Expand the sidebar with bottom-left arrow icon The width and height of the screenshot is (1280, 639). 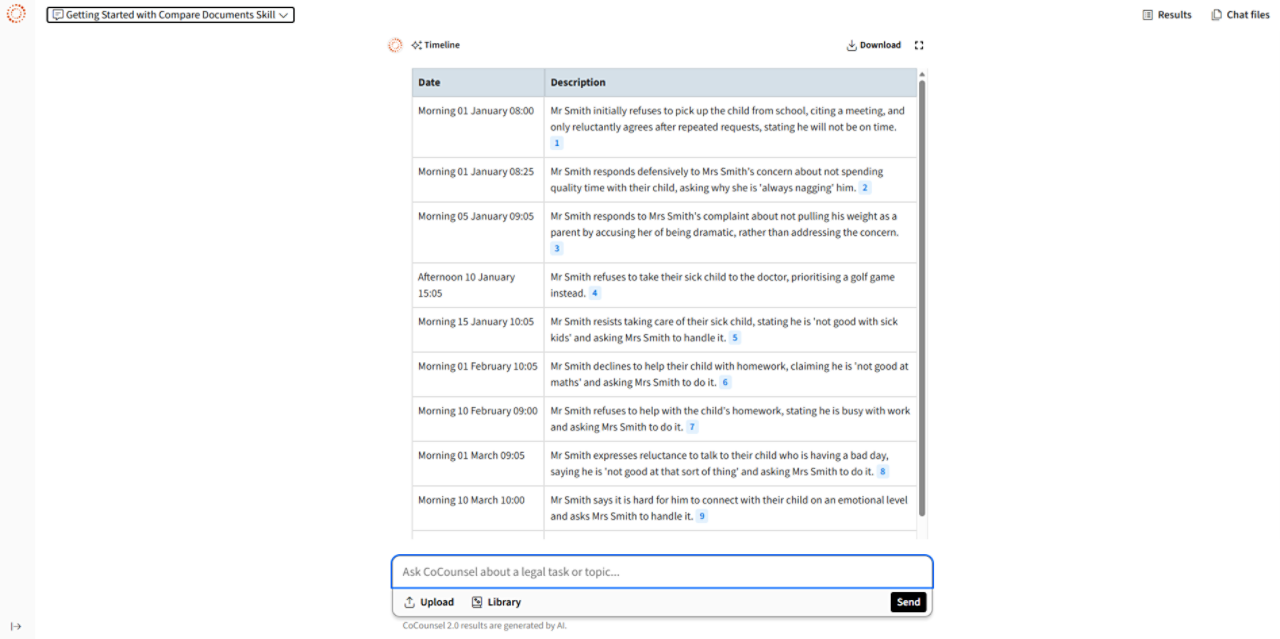16,627
